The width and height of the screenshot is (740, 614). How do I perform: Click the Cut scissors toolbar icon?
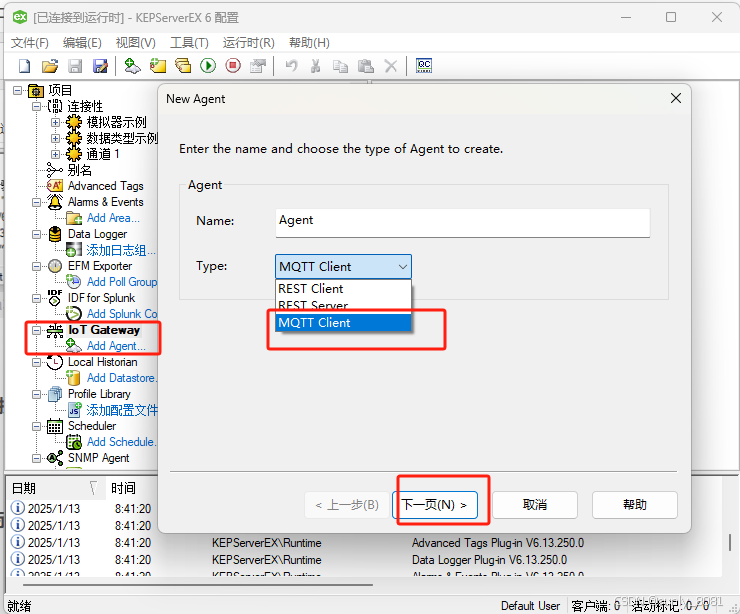point(316,66)
